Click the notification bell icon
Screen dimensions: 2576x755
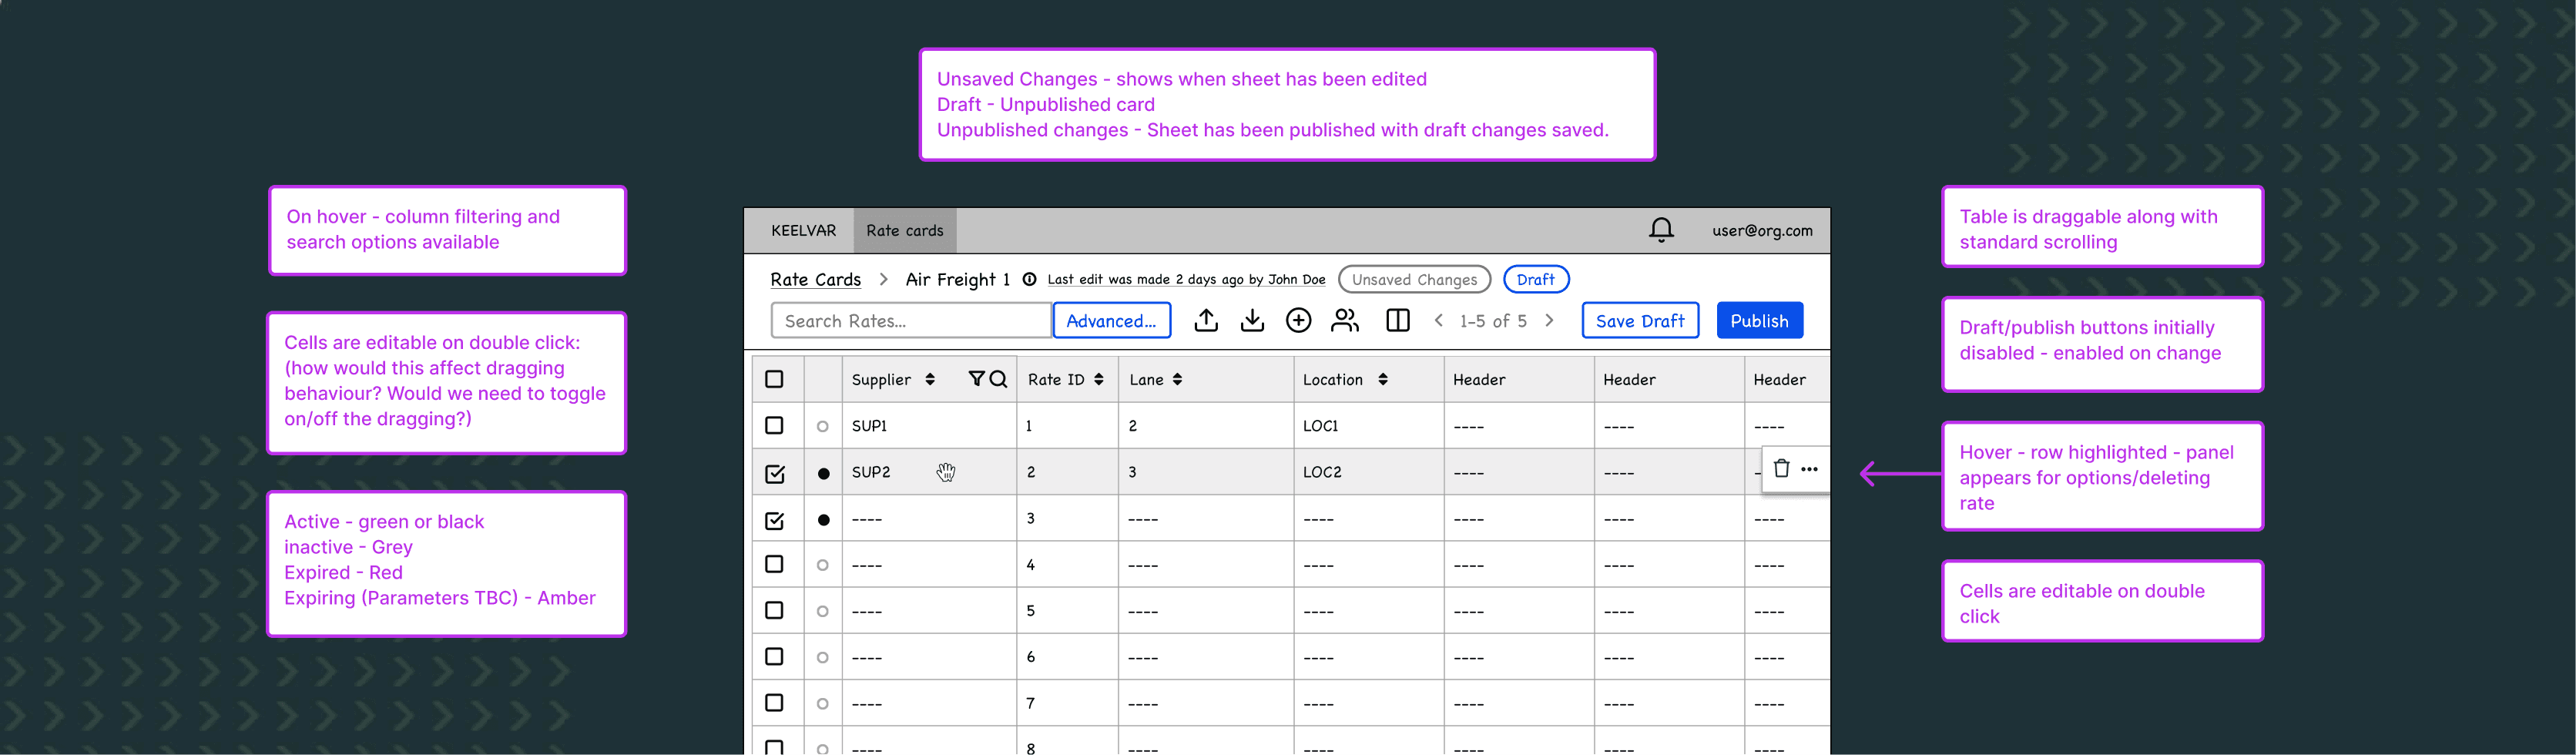click(x=1661, y=229)
